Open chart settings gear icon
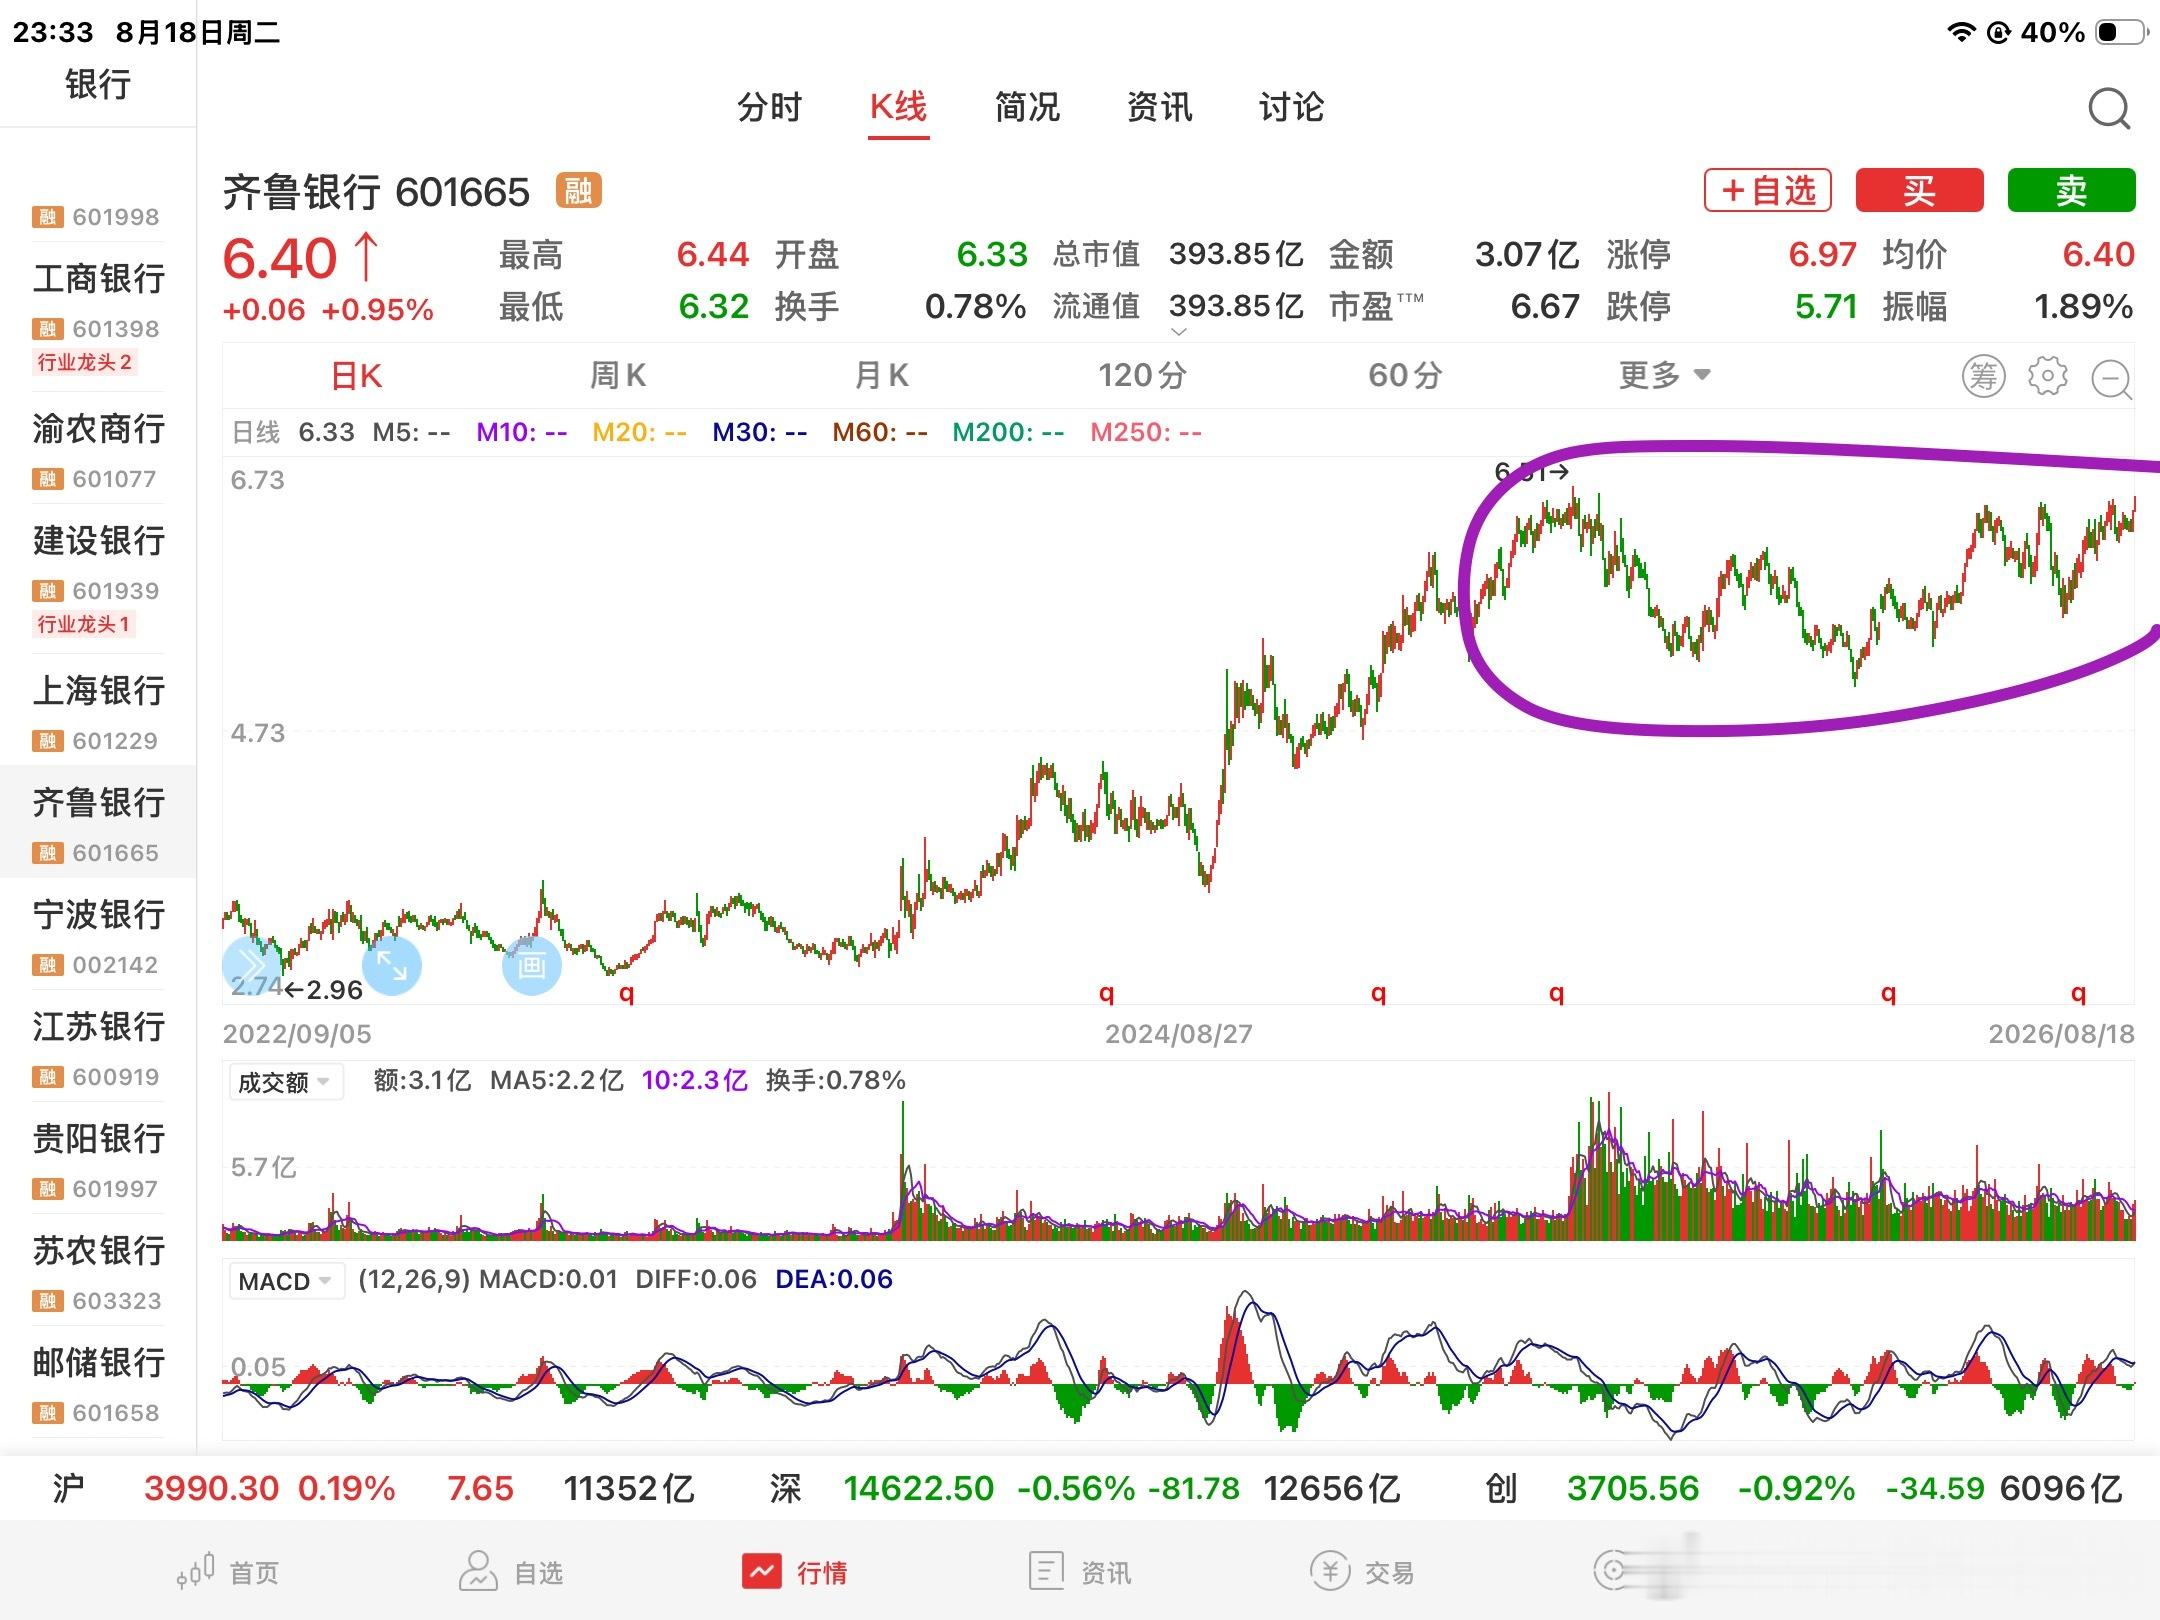2160x1620 pixels. (x=2047, y=377)
